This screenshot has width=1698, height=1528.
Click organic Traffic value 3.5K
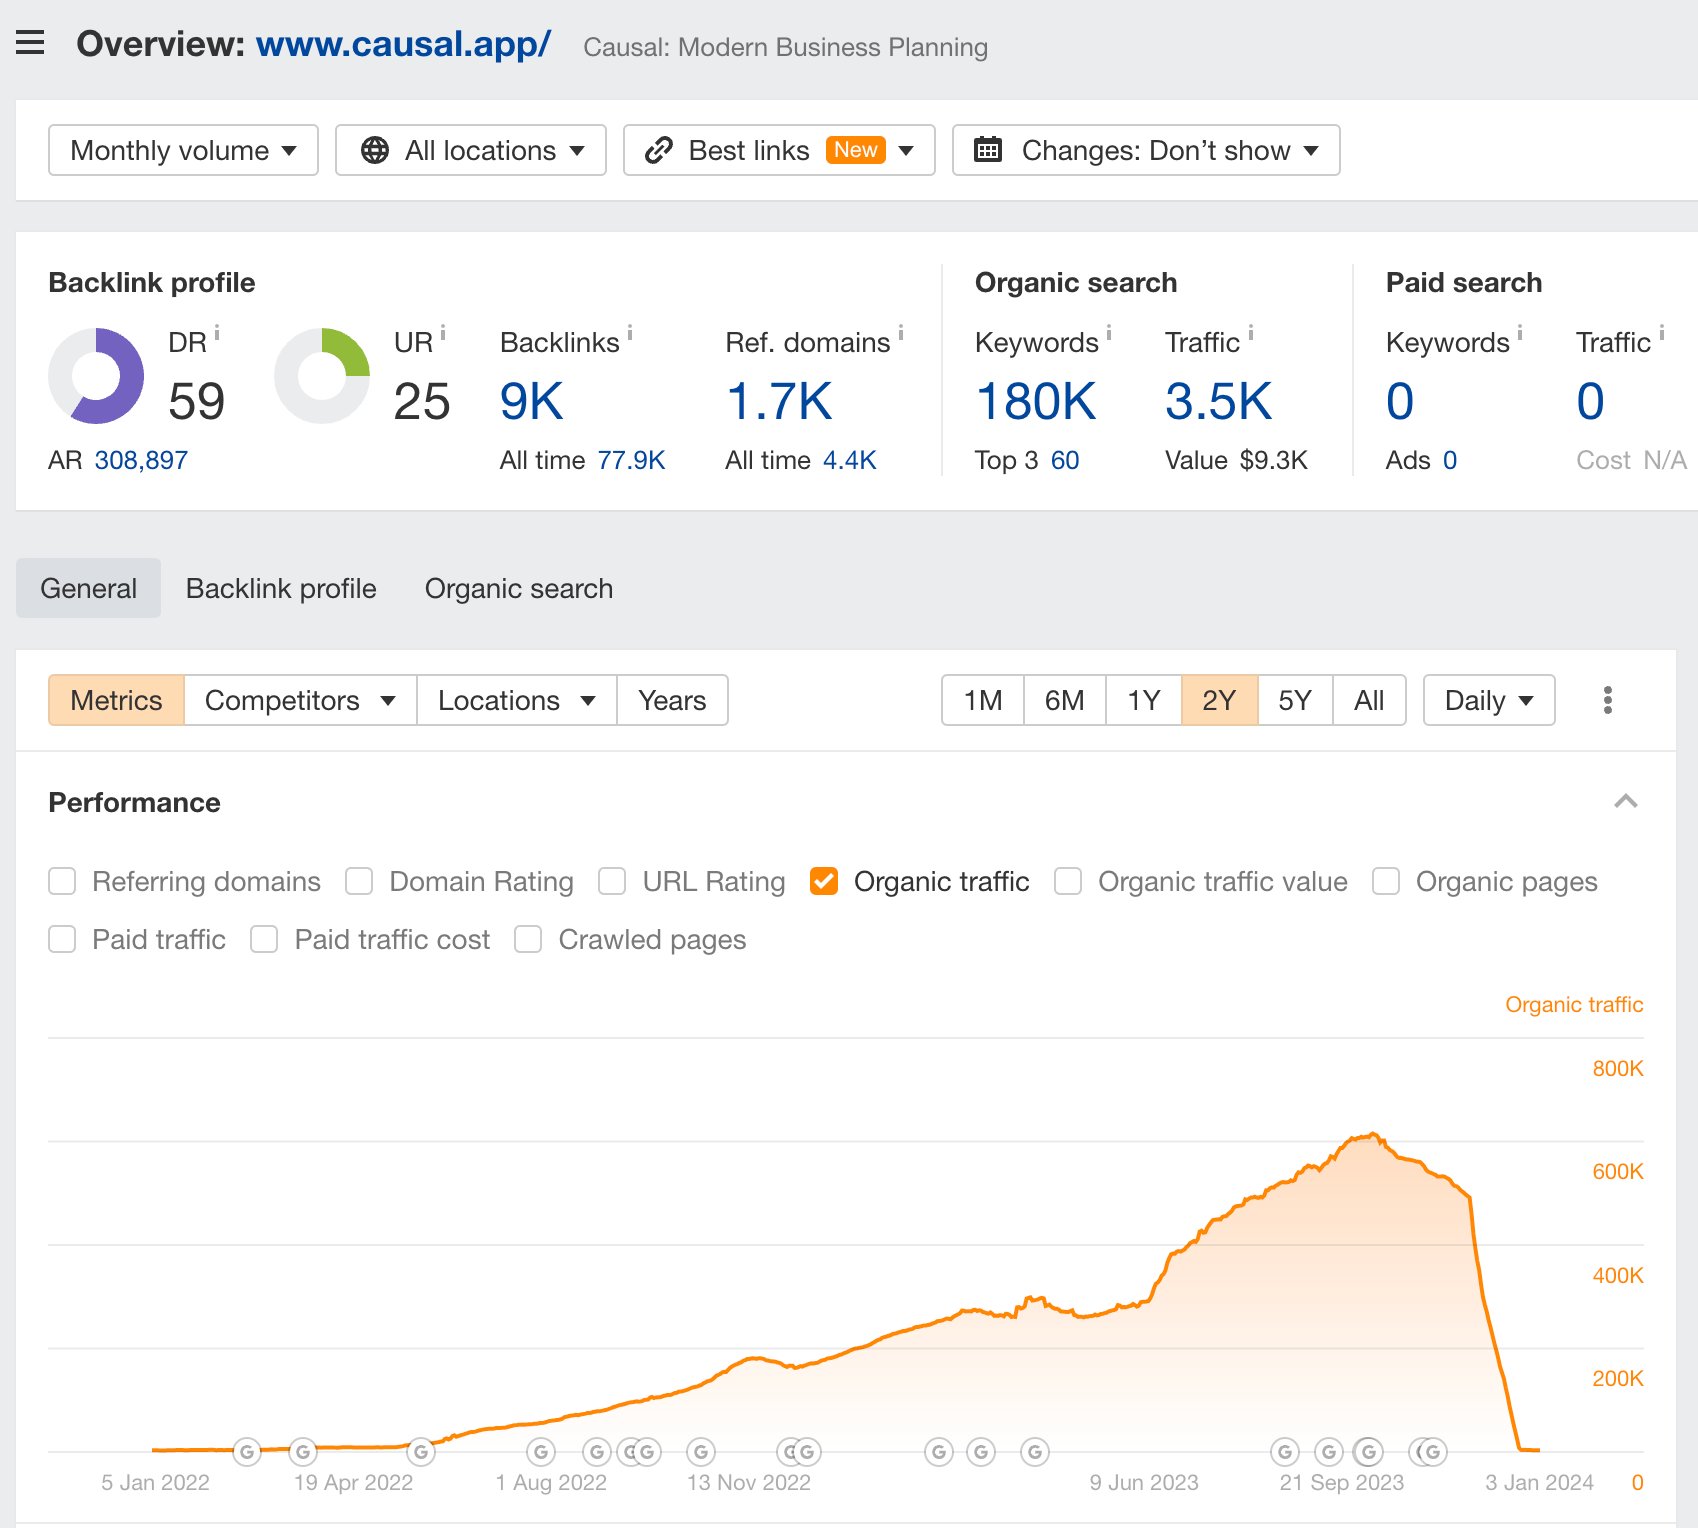pos(1218,401)
